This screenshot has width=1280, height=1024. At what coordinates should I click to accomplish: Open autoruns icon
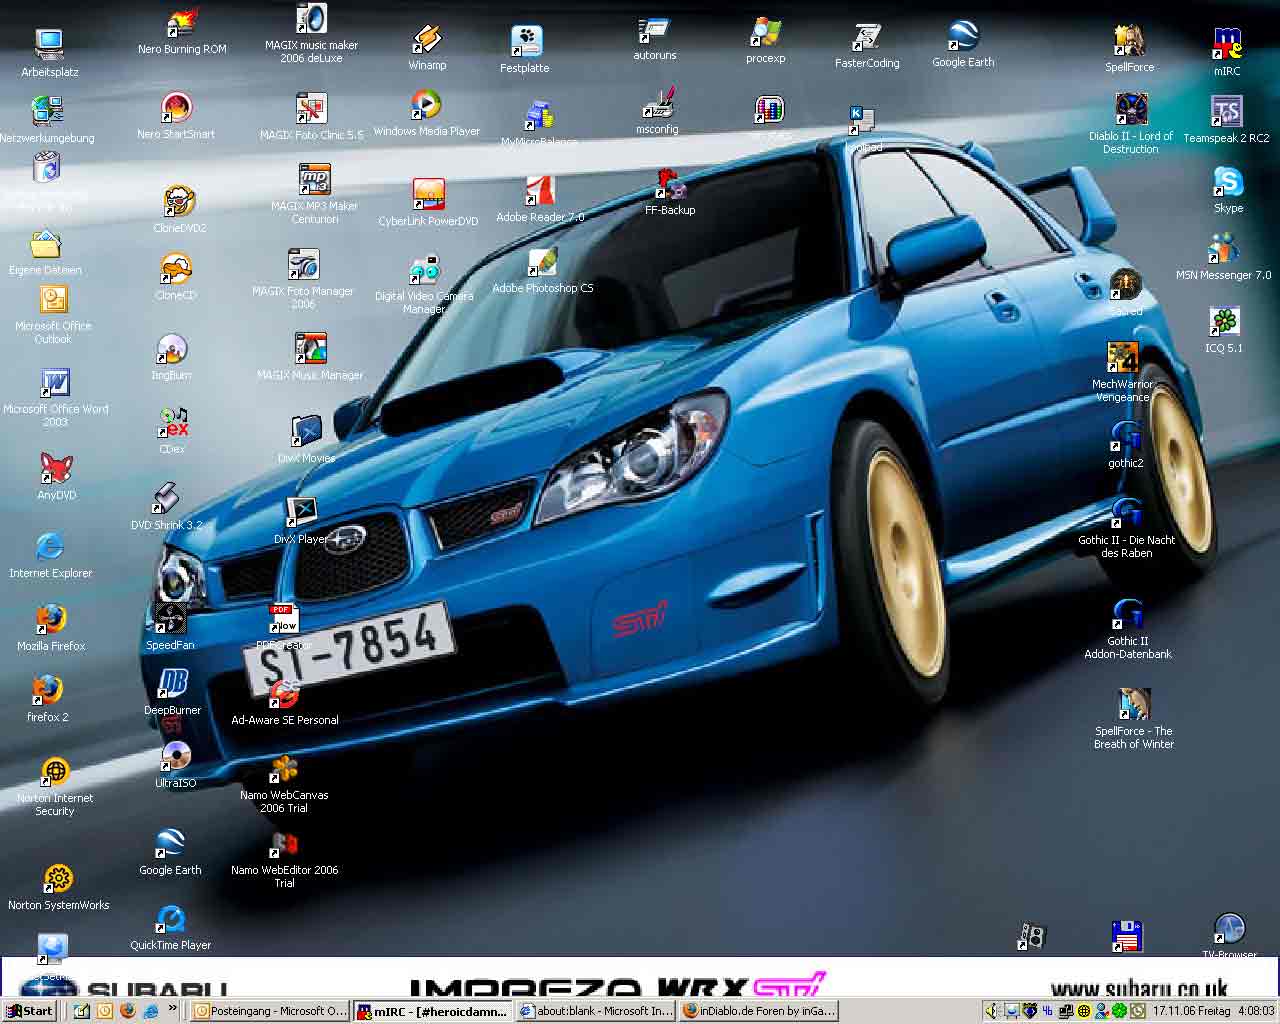654,30
